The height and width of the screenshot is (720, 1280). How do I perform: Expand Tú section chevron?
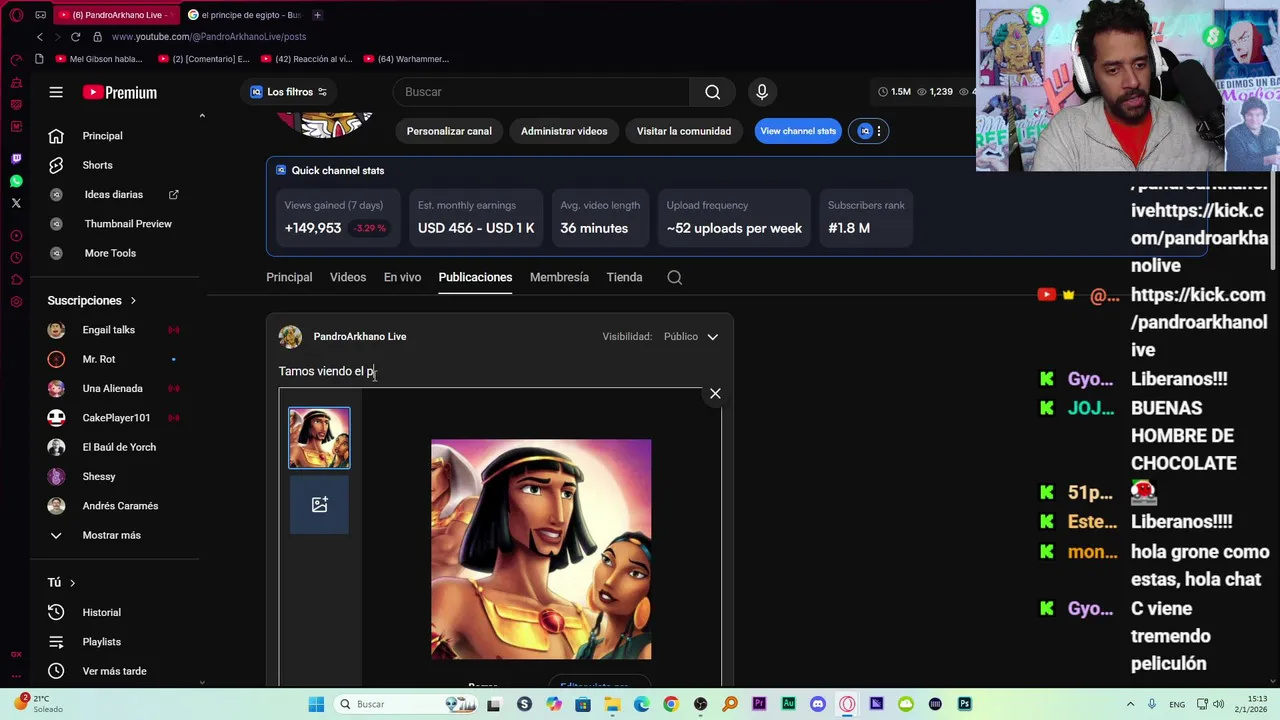point(72,583)
